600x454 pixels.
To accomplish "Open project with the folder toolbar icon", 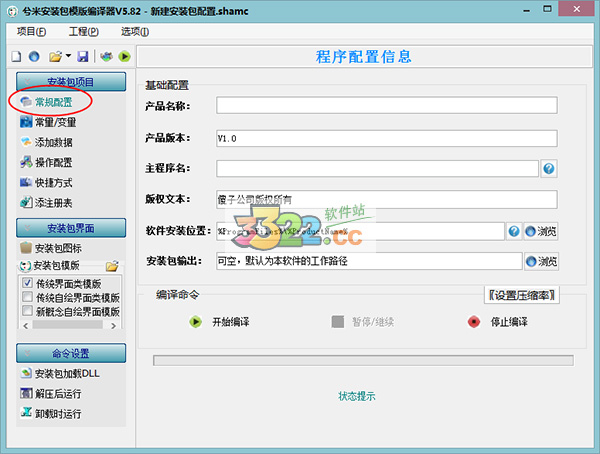I will coord(55,57).
